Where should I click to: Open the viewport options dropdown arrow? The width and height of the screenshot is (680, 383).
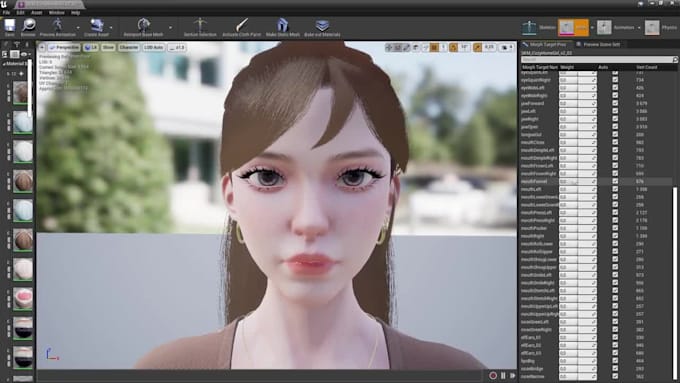pyautogui.click(x=42, y=47)
